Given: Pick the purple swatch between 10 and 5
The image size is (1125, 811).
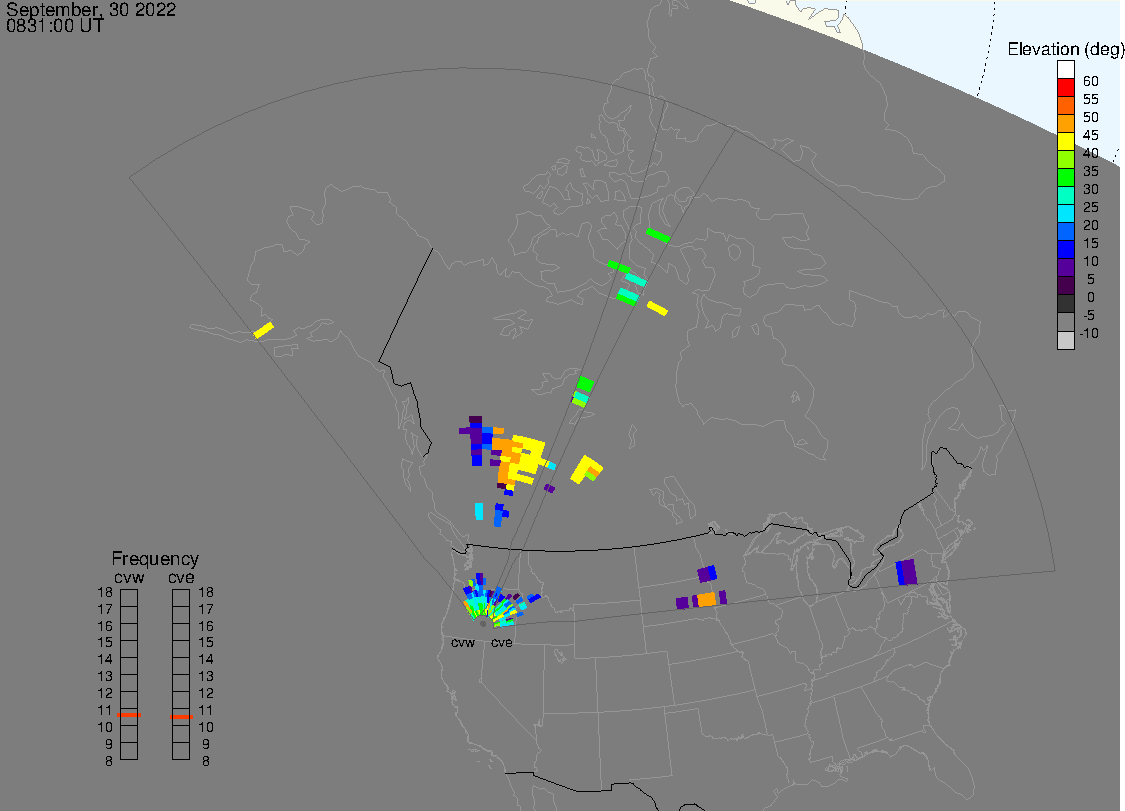Looking at the screenshot, I should [x=1065, y=268].
